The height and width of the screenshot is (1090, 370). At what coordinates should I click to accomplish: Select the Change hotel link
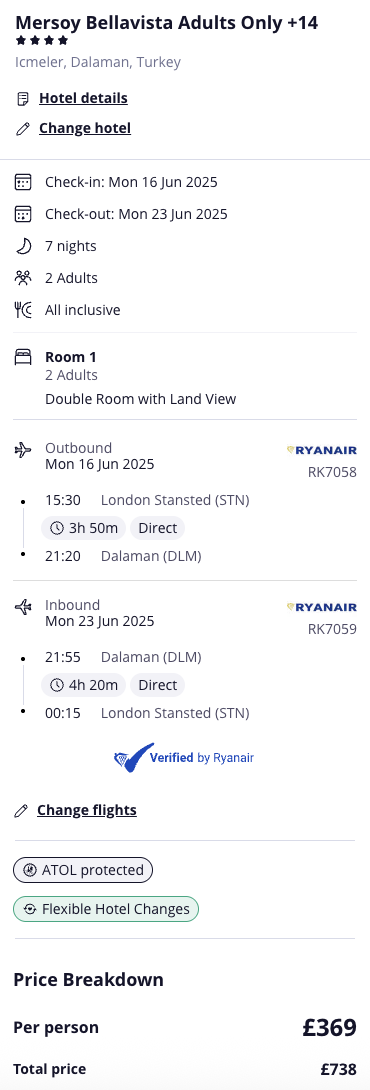(85, 128)
